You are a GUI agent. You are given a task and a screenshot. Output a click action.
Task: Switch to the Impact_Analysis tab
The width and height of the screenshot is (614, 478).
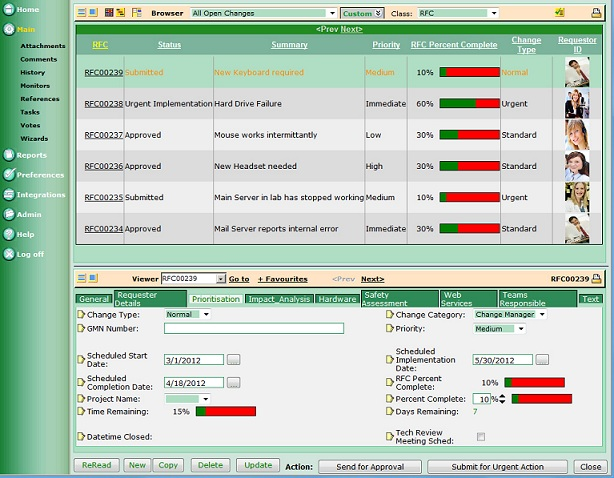coord(279,299)
